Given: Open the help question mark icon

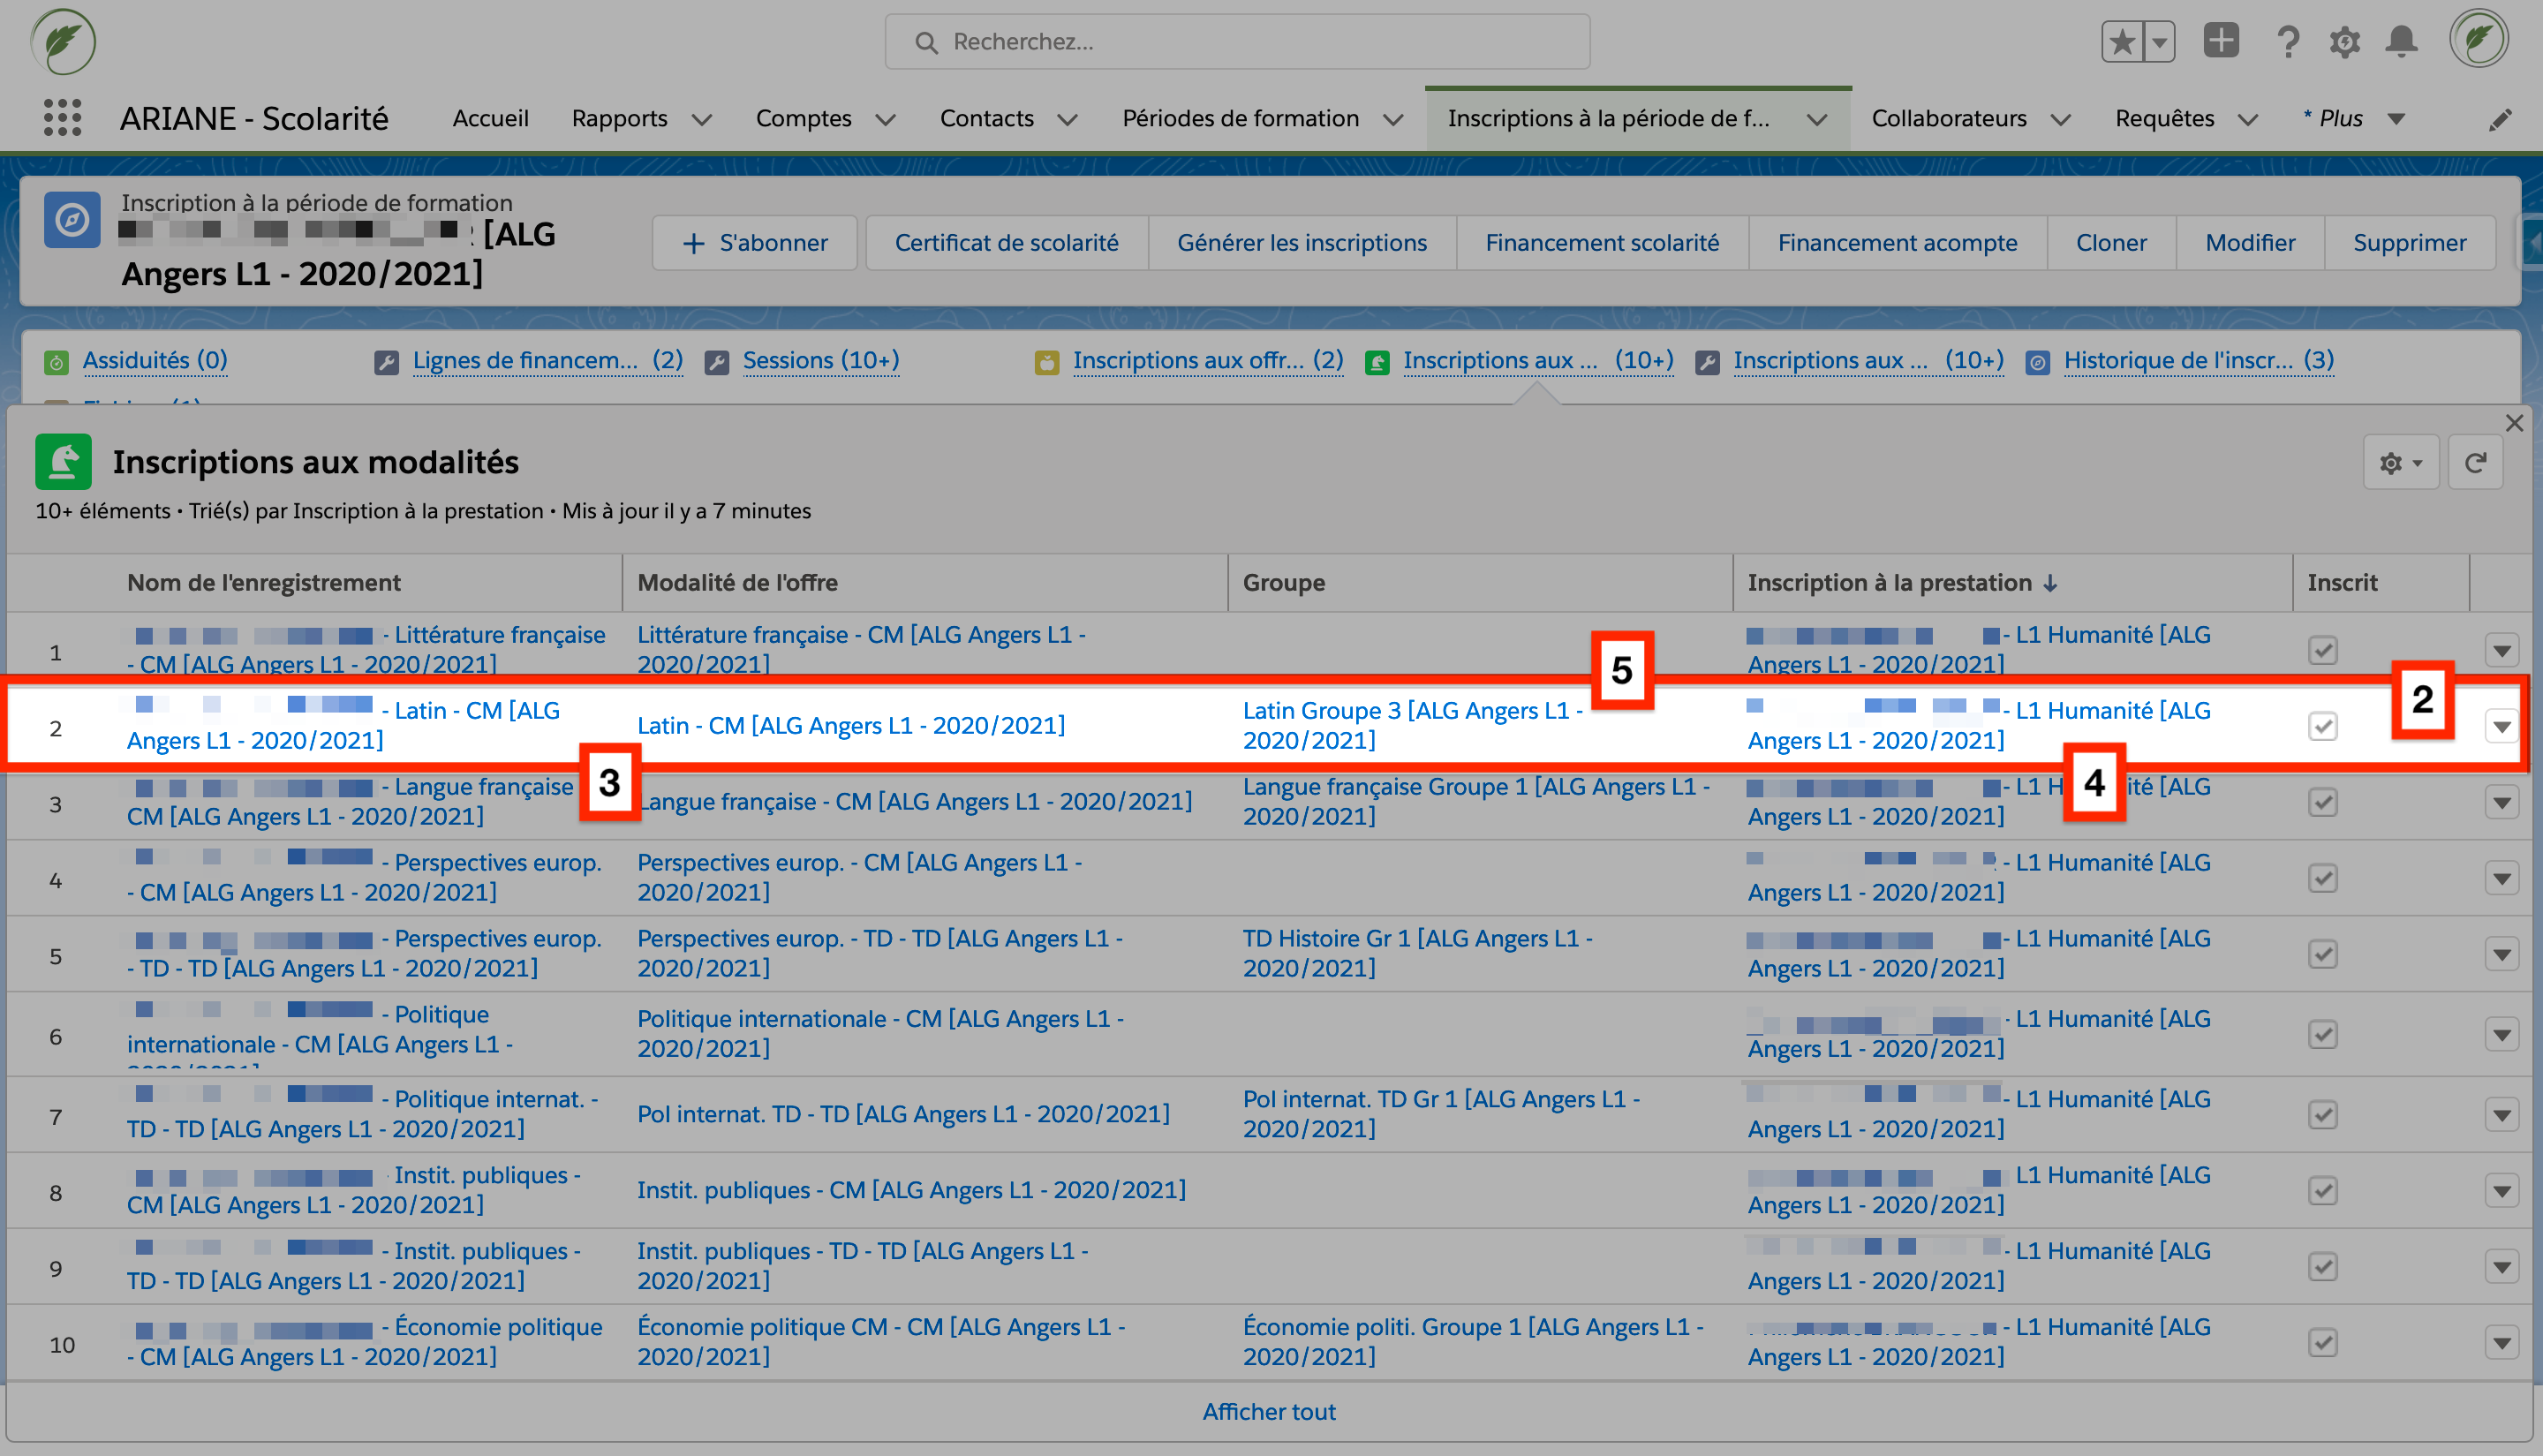Looking at the screenshot, I should 2287,42.
